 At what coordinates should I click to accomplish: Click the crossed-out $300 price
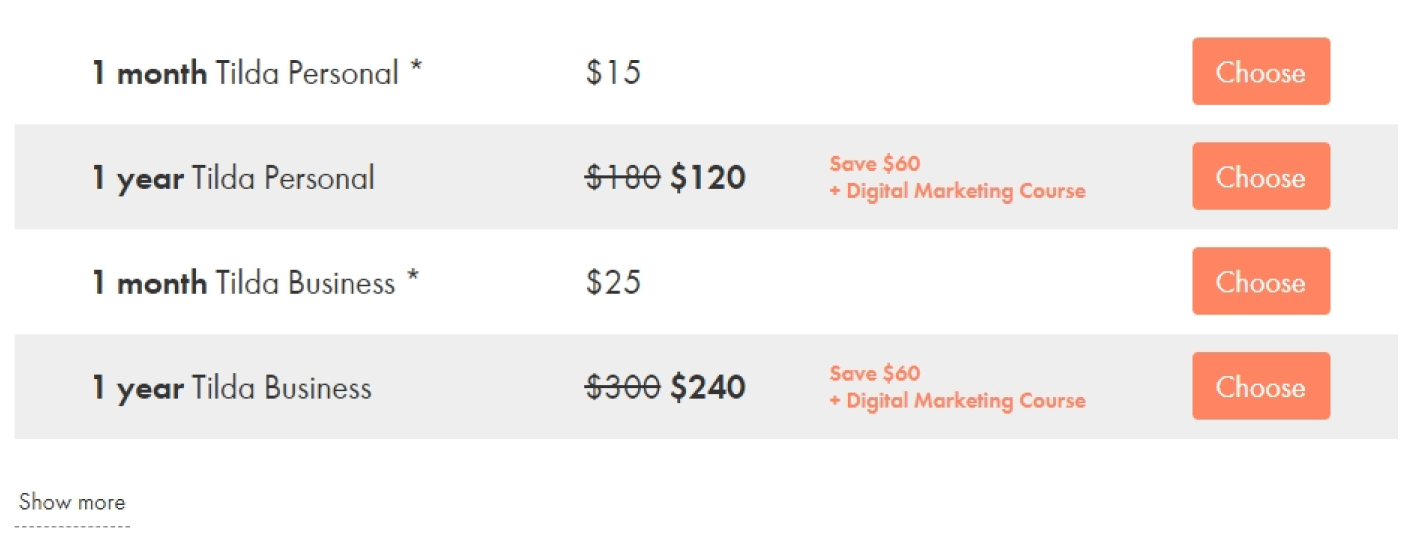pos(622,388)
